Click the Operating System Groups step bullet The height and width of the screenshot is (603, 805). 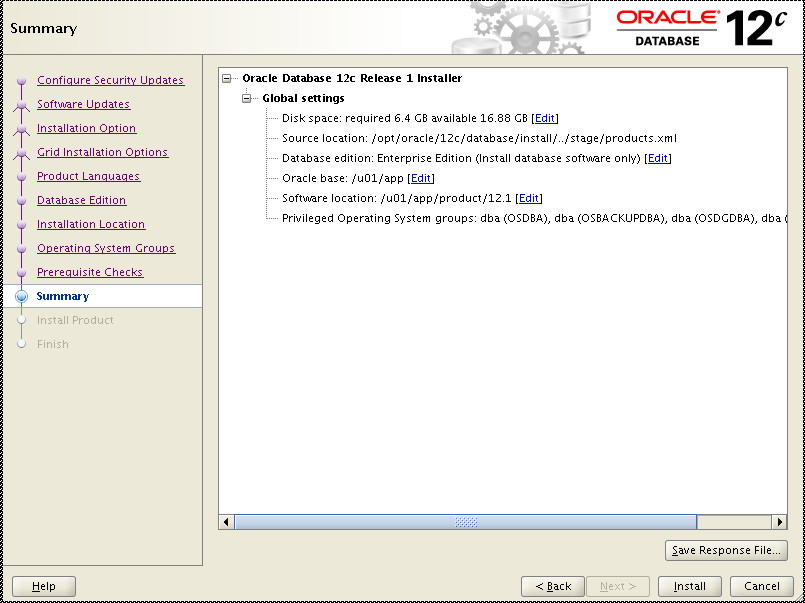22,249
